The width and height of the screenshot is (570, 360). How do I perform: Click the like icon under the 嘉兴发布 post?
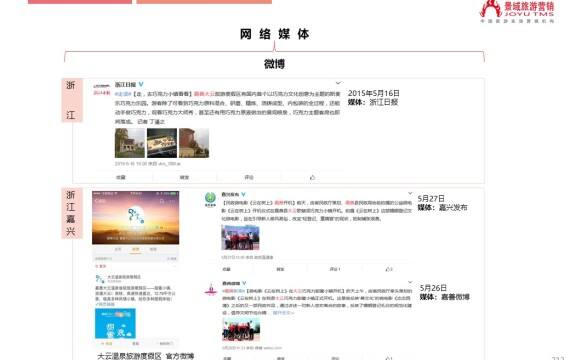pos(388,269)
